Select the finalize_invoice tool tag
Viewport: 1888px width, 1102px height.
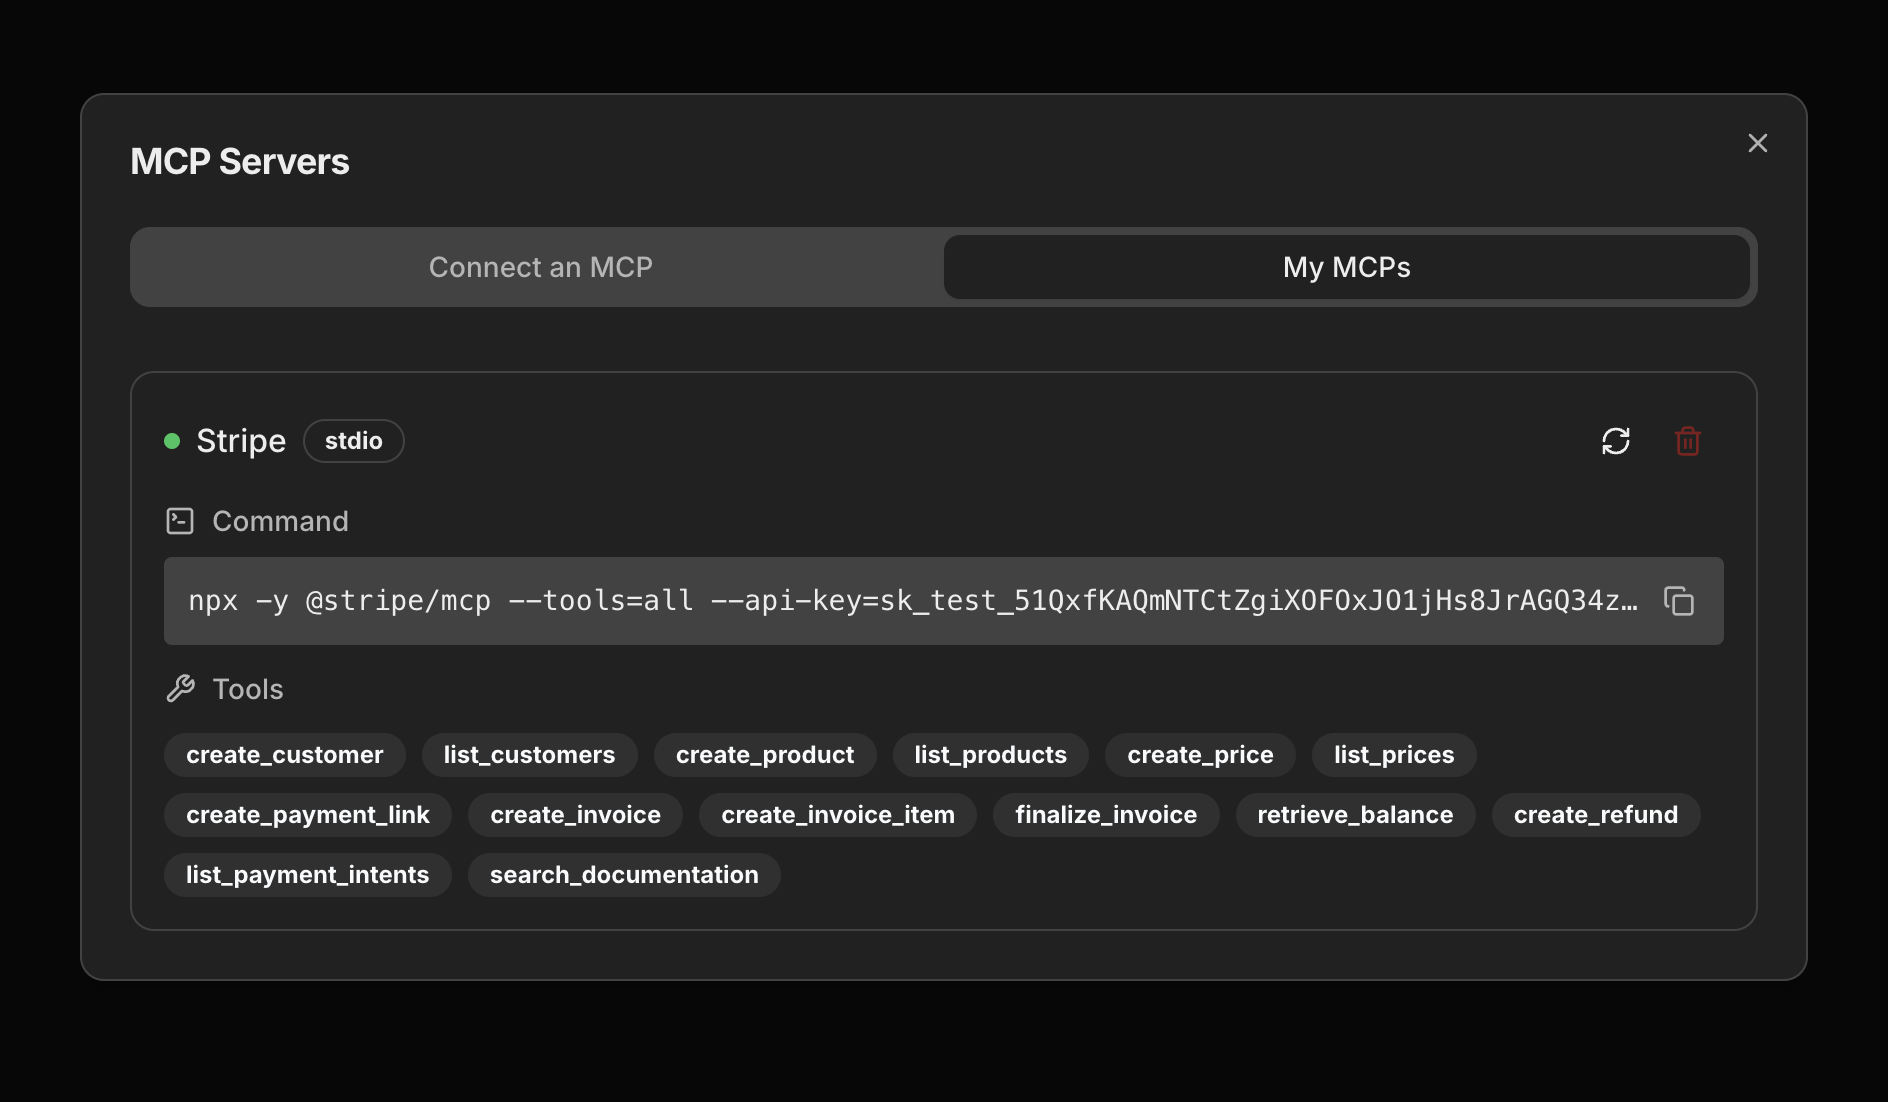tap(1106, 815)
